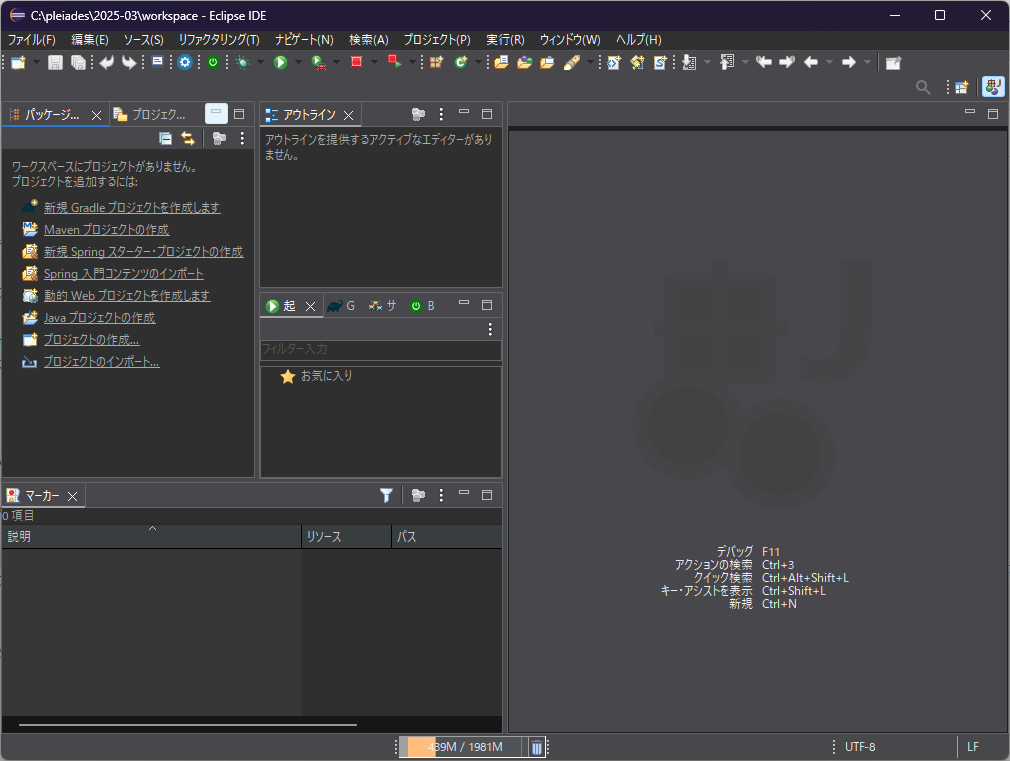Sort by the 説明 column header
This screenshot has width=1010, height=761.
click(x=151, y=537)
